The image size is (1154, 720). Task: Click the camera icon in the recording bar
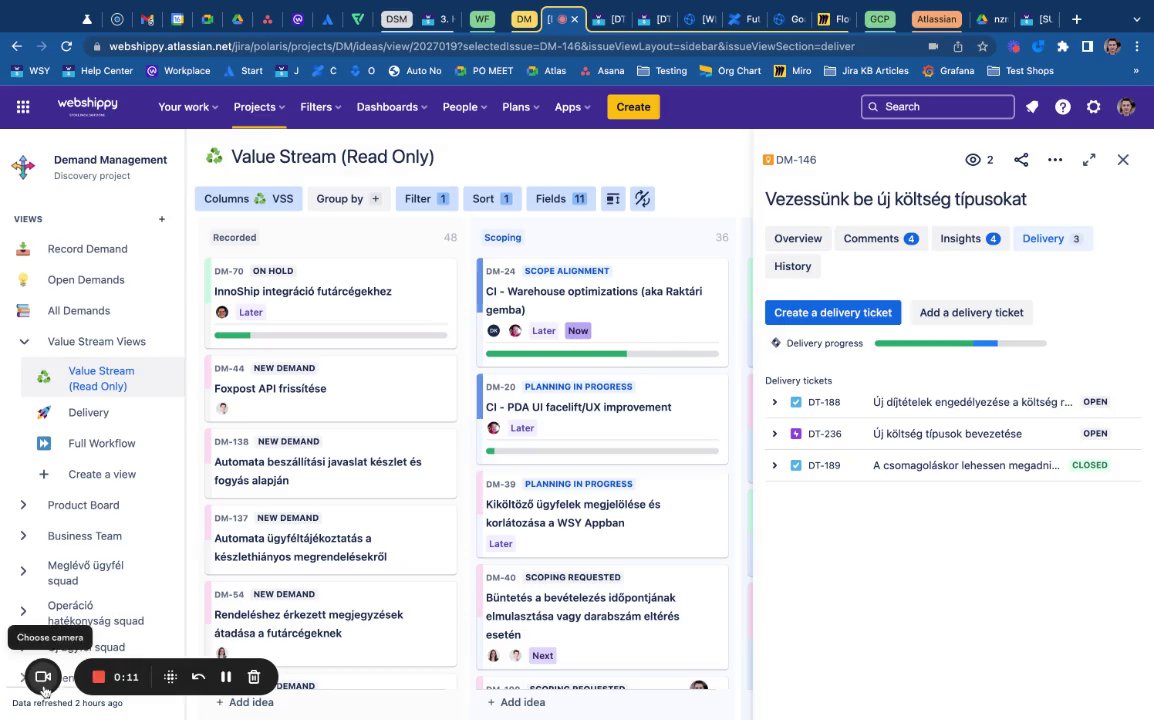click(x=43, y=677)
